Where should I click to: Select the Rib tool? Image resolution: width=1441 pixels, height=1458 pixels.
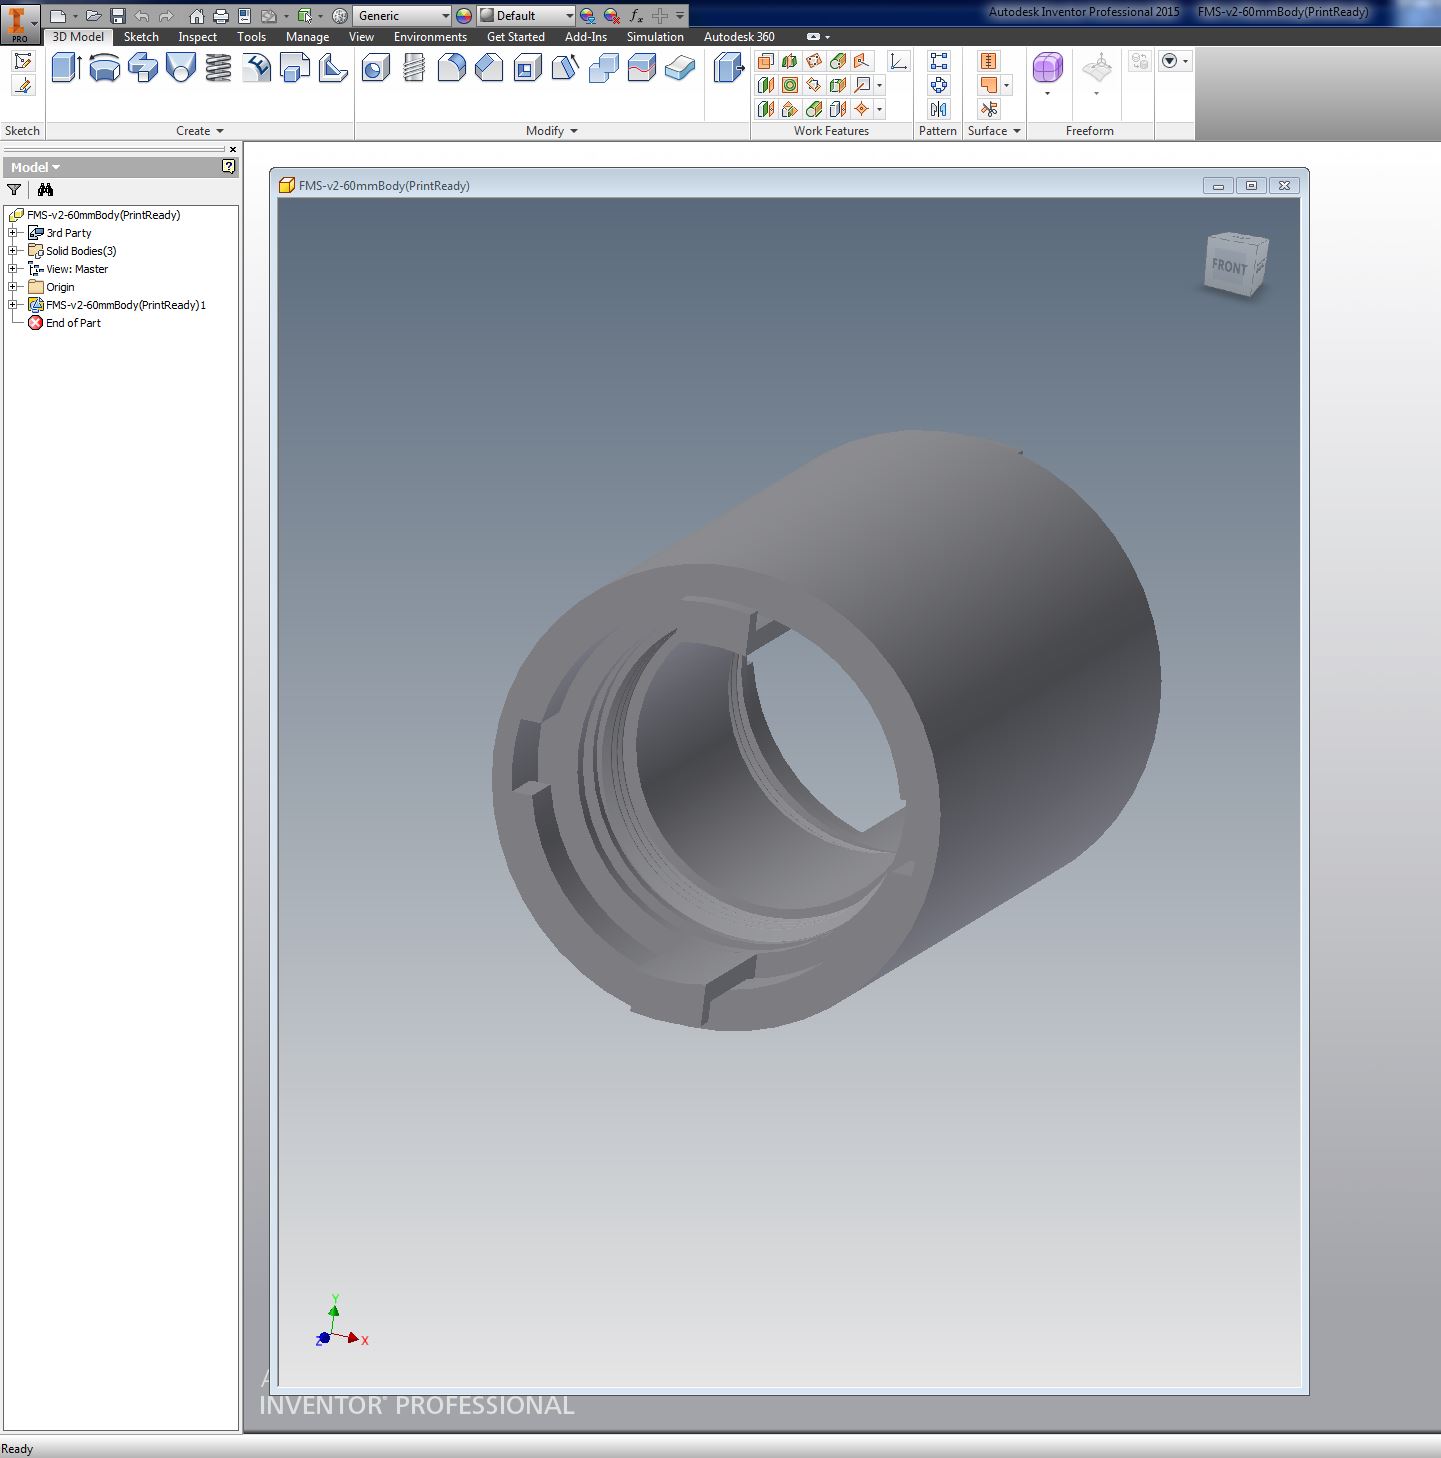[x=332, y=68]
